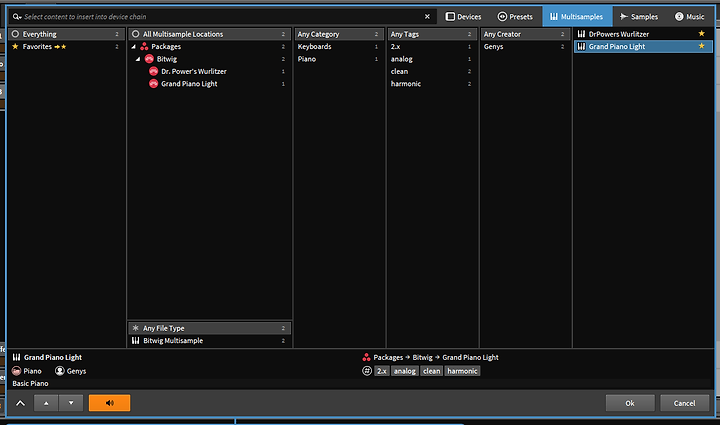The width and height of the screenshot is (720, 425).
Task: Filter by Keyboards category
Action: tap(338, 46)
